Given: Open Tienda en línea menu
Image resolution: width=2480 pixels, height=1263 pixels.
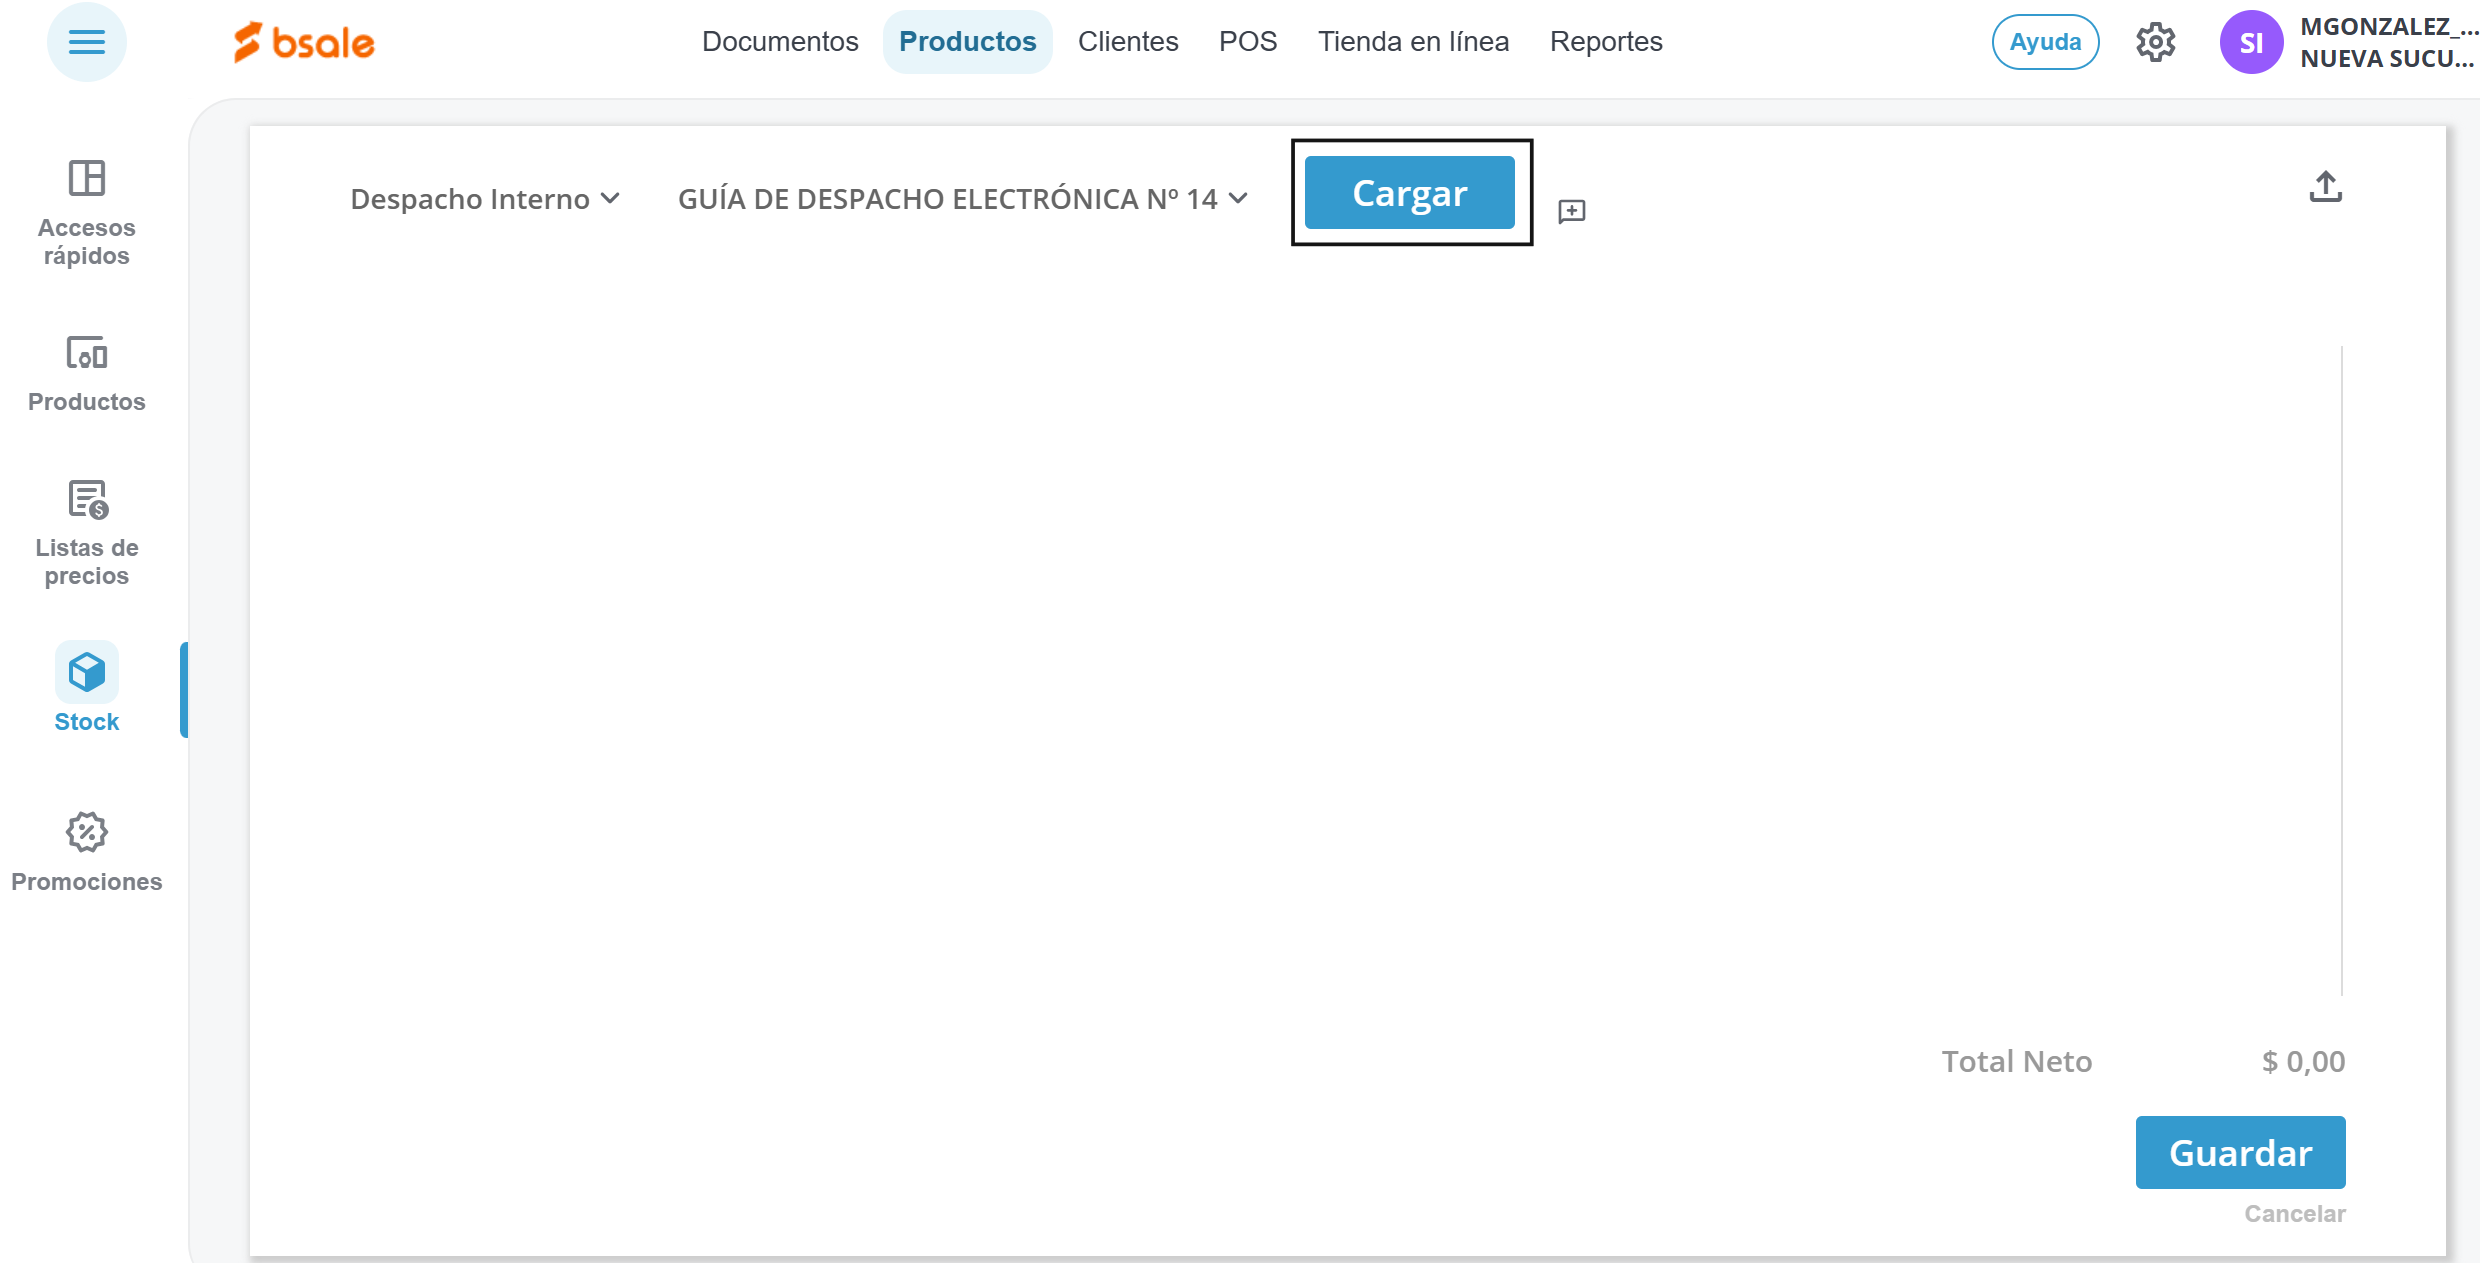Looking at the screenshot, I should [1413, 42].
